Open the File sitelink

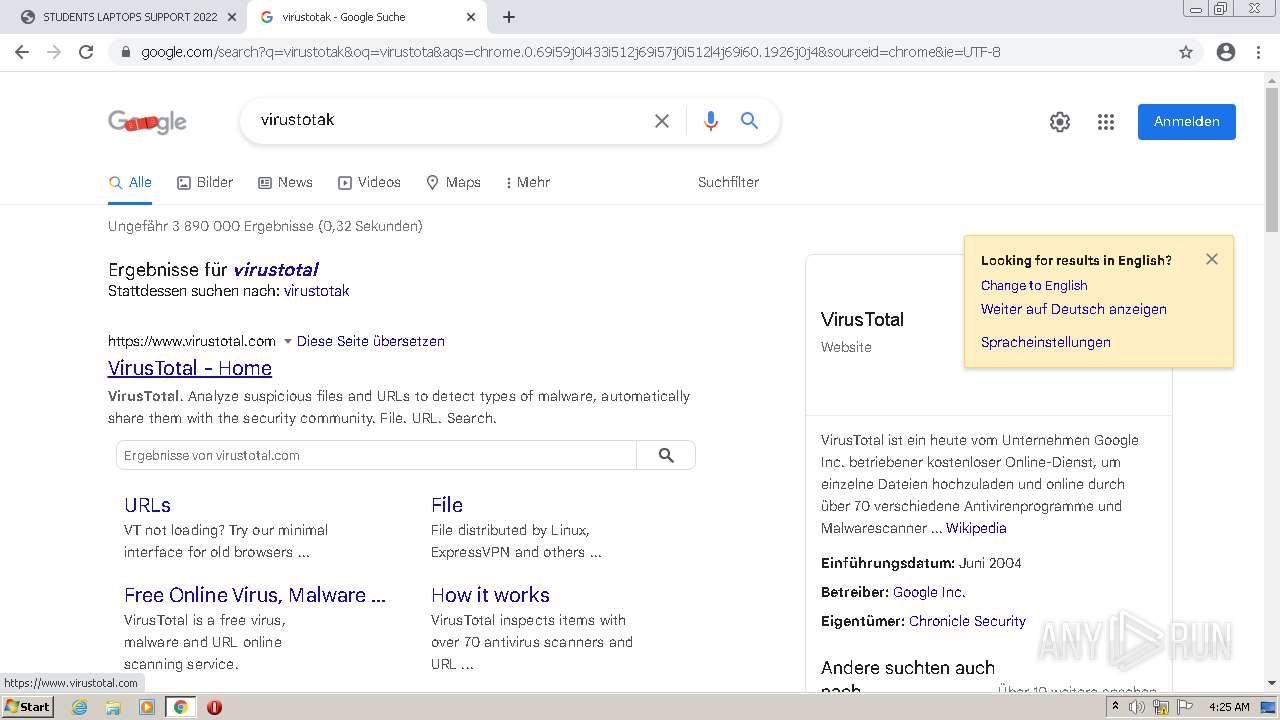click(x=447, y=505)
